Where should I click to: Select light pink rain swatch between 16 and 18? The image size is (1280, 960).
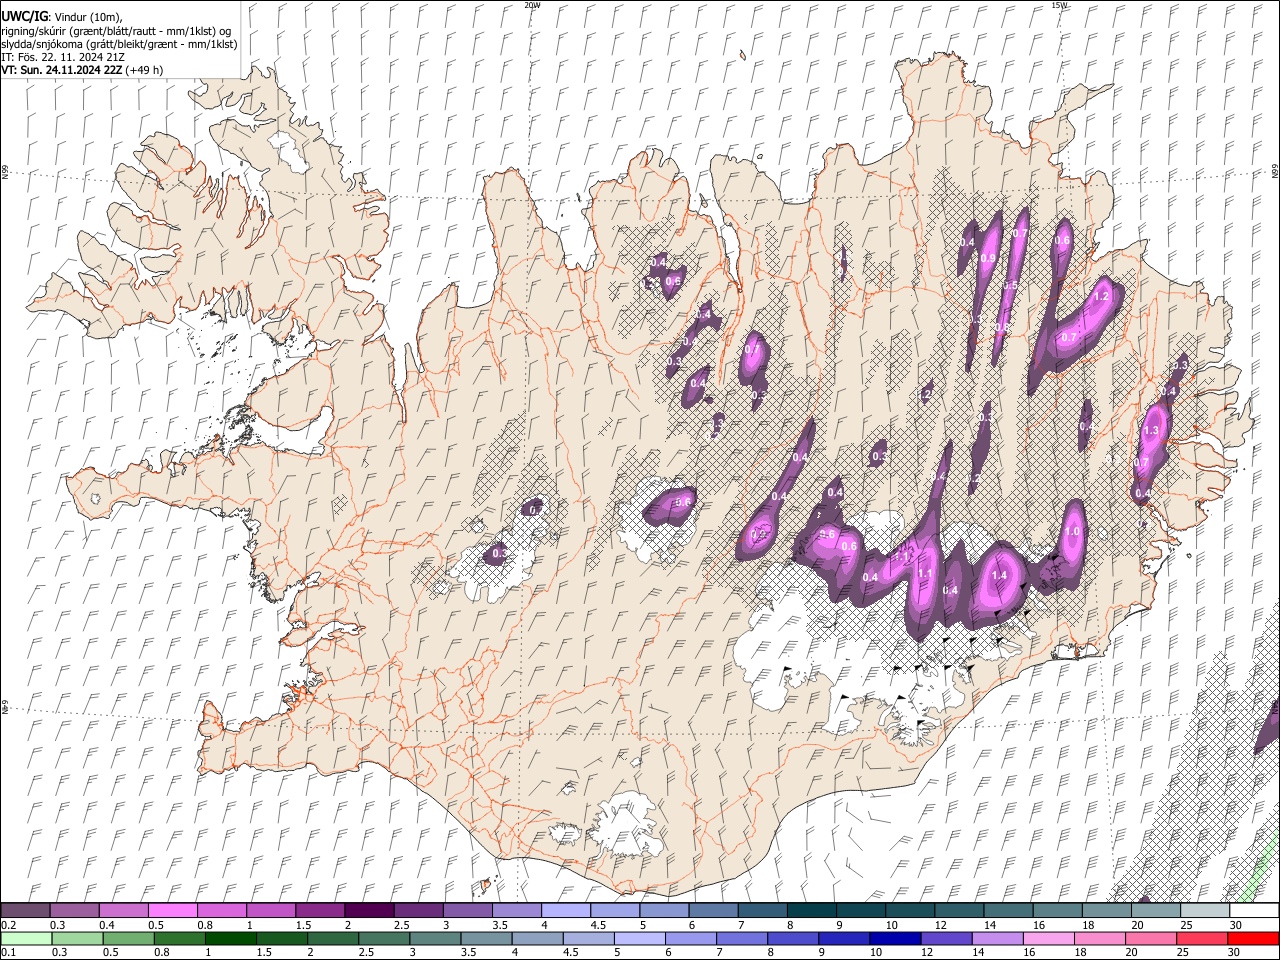coord(1048,938)
